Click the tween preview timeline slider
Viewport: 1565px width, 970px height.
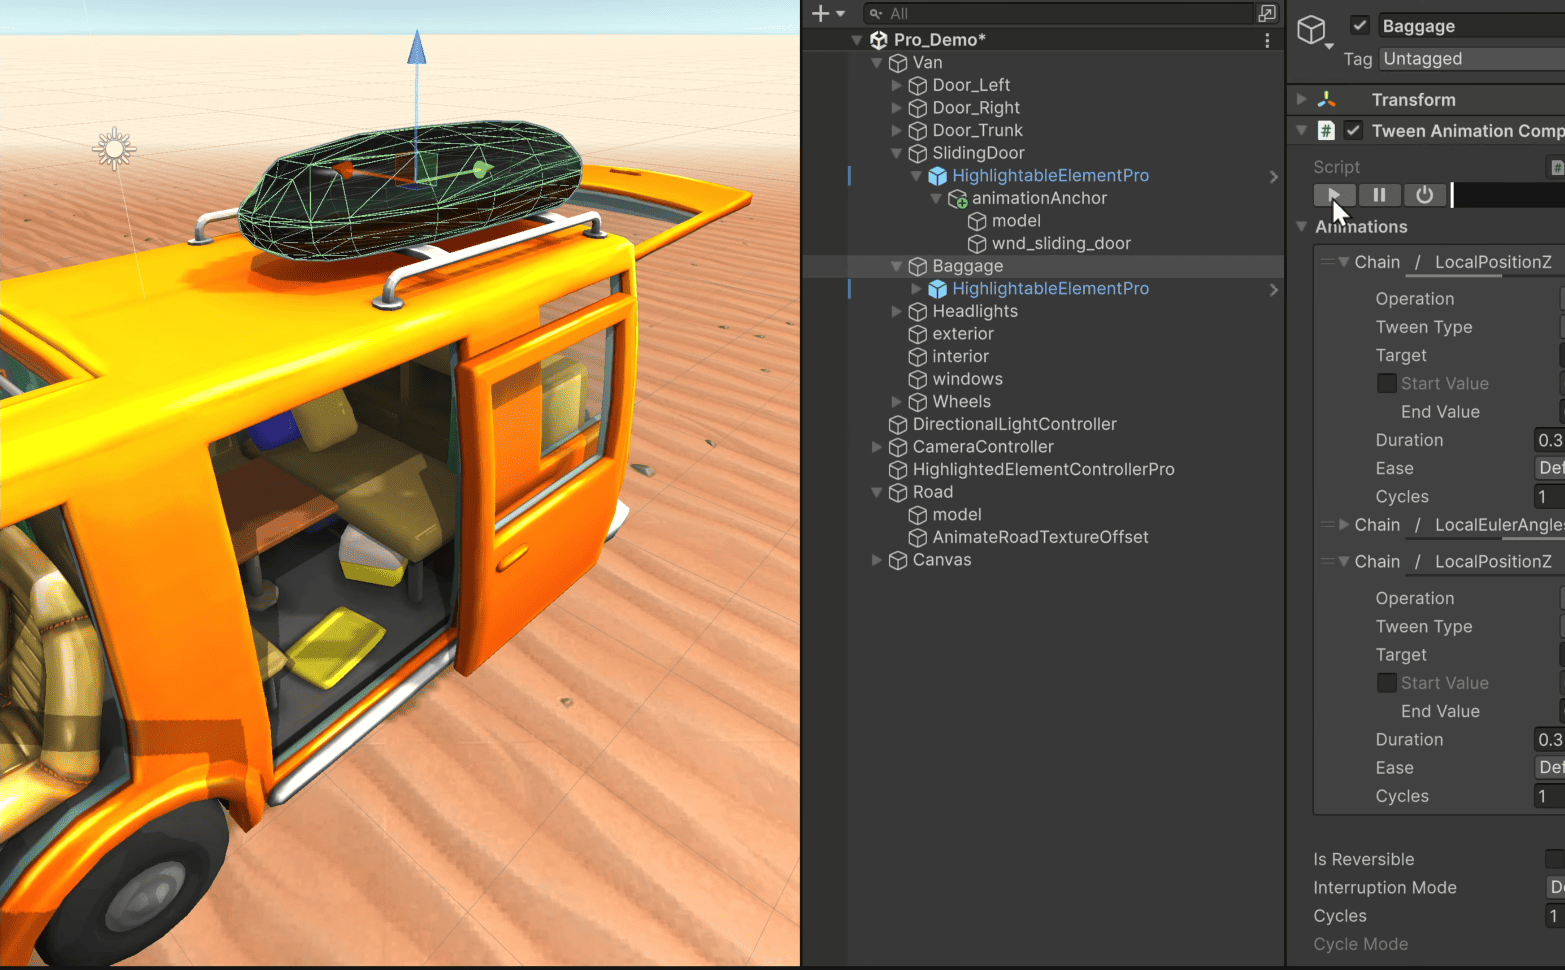point(1508,195)
